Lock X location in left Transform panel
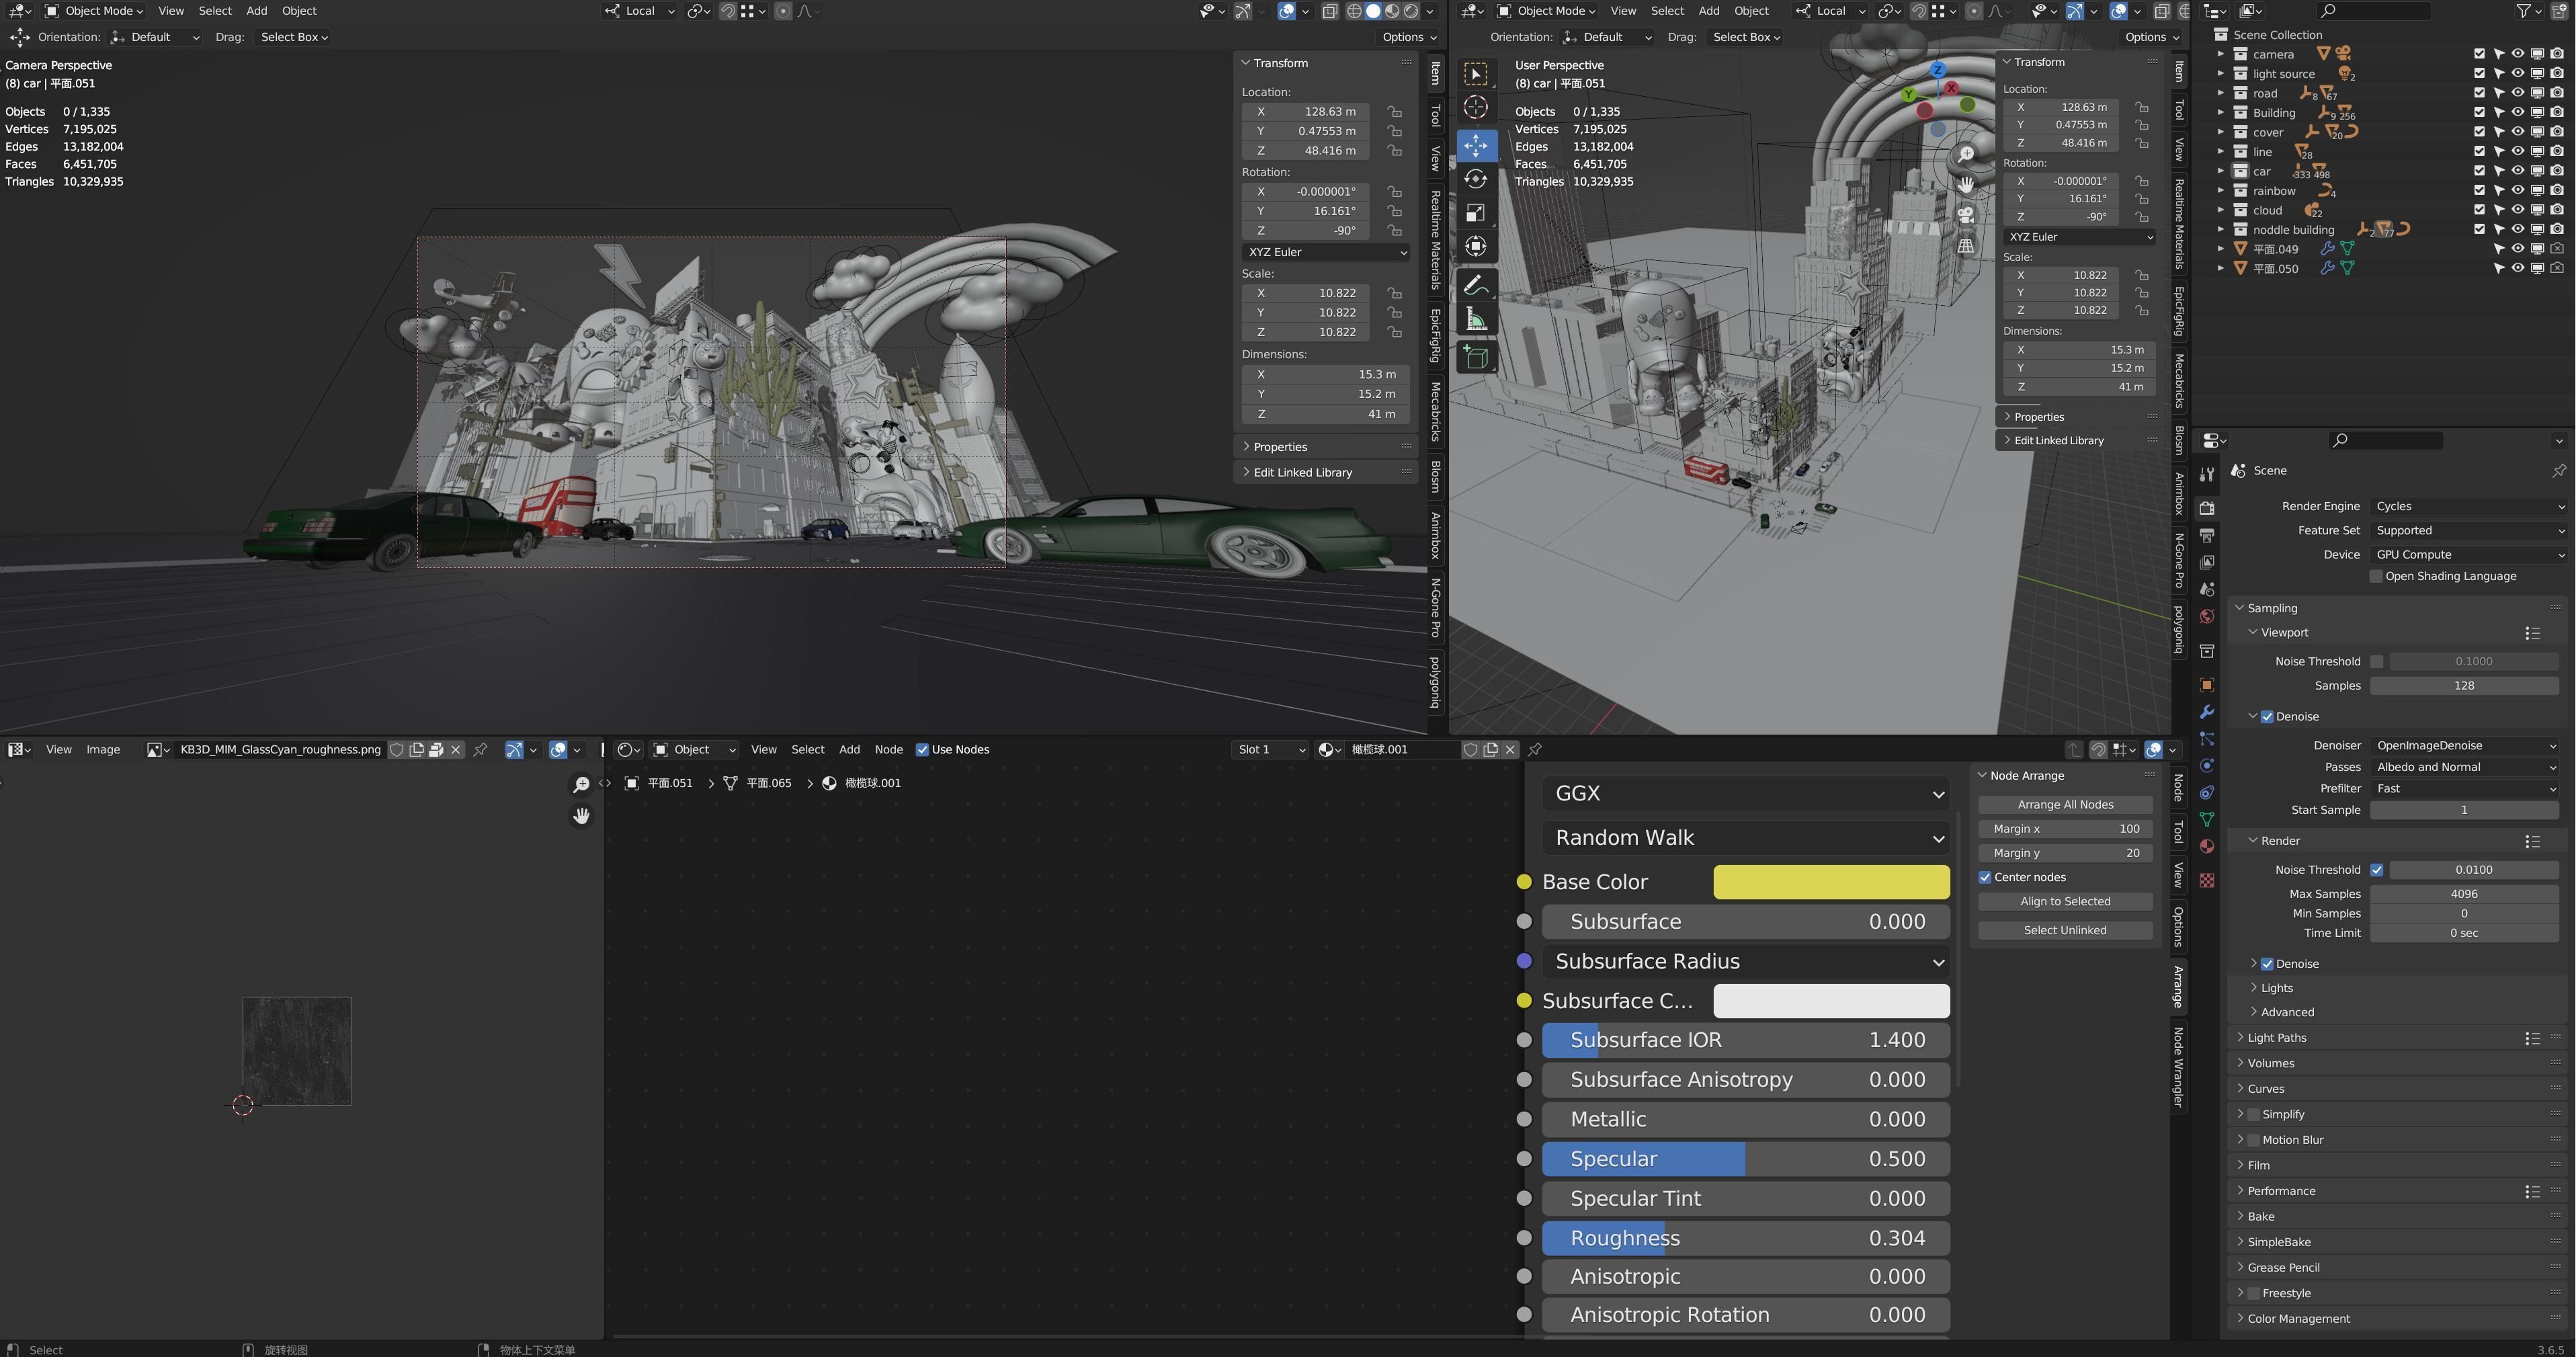The width and height of the screenshot is (2576, 1357). (1394, 111)
